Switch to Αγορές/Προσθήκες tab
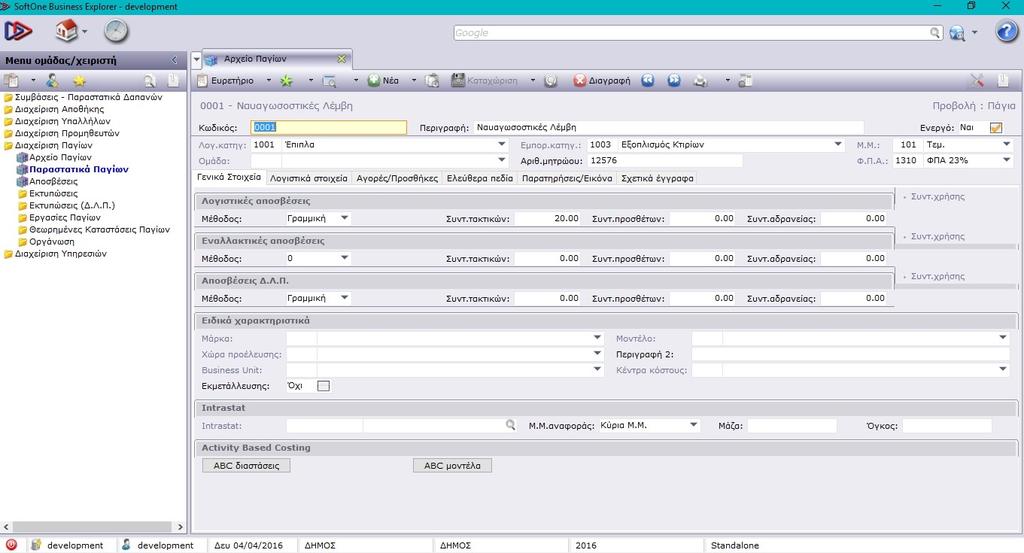This screenshot has width=1024, height=553. coord(397,178)
